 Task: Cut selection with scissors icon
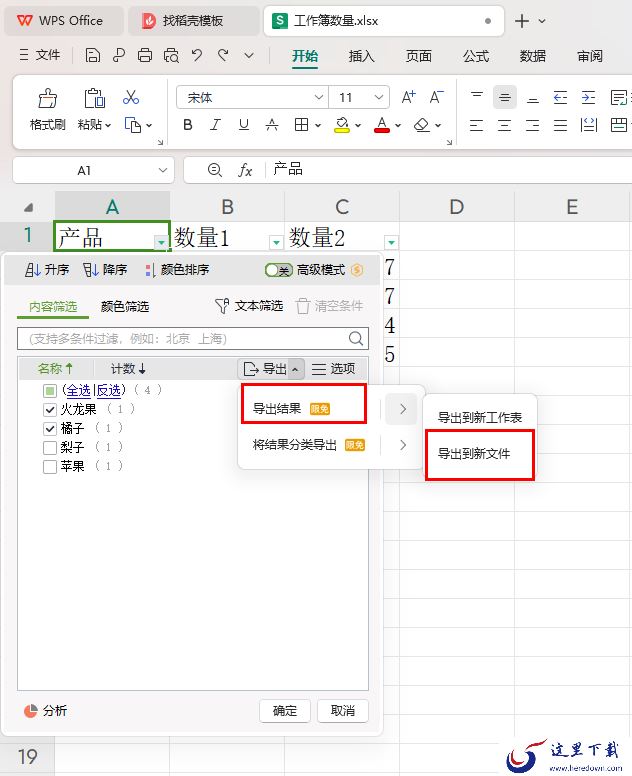[x=131, y=97]
